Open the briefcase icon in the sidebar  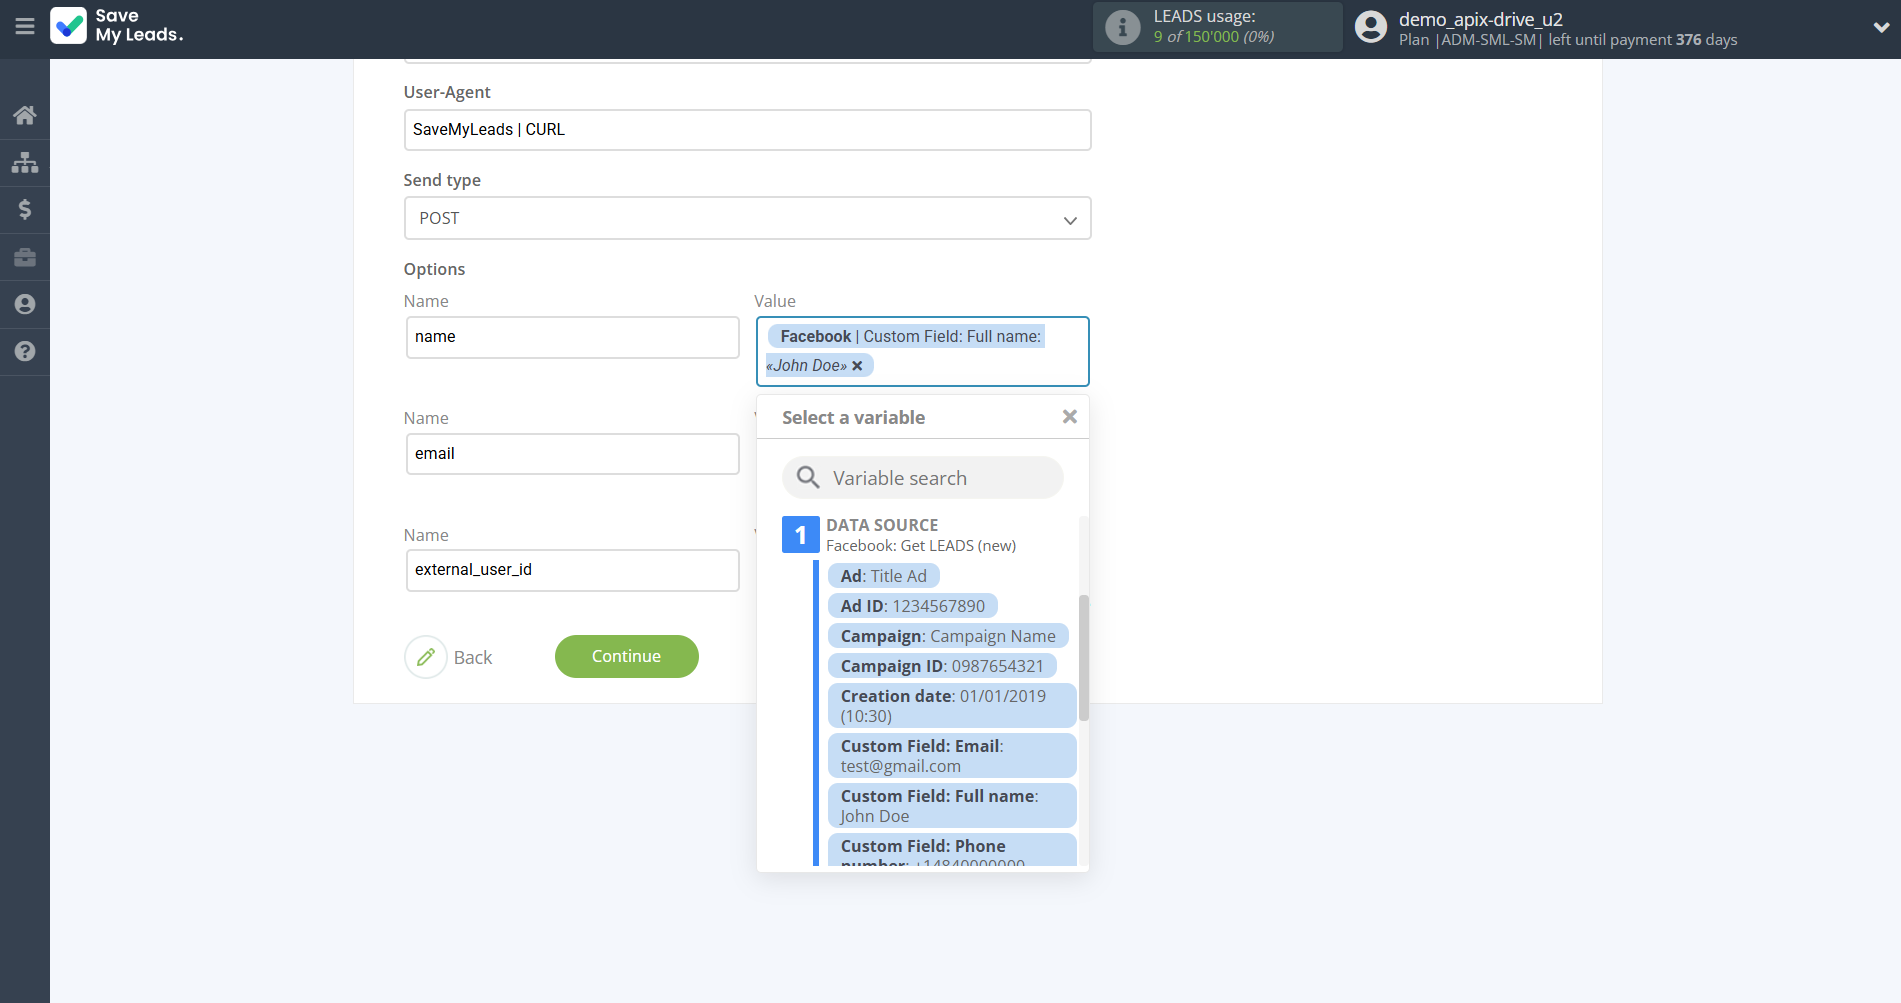point(25,257)
